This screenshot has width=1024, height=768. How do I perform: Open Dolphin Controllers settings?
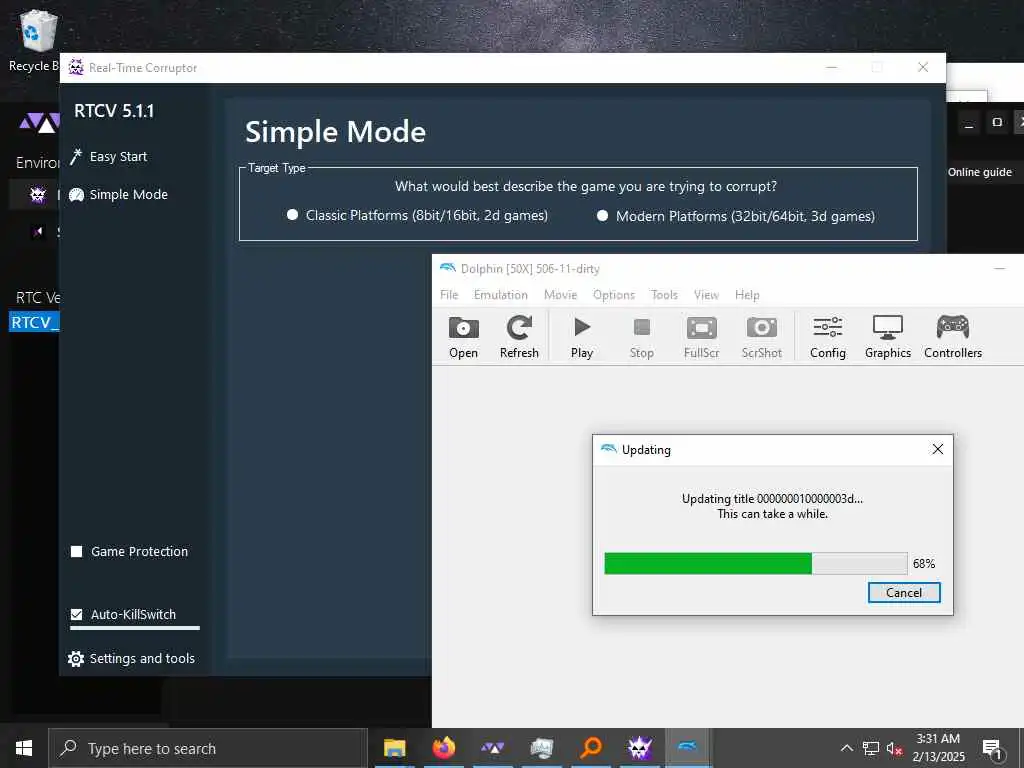[953, 336]
